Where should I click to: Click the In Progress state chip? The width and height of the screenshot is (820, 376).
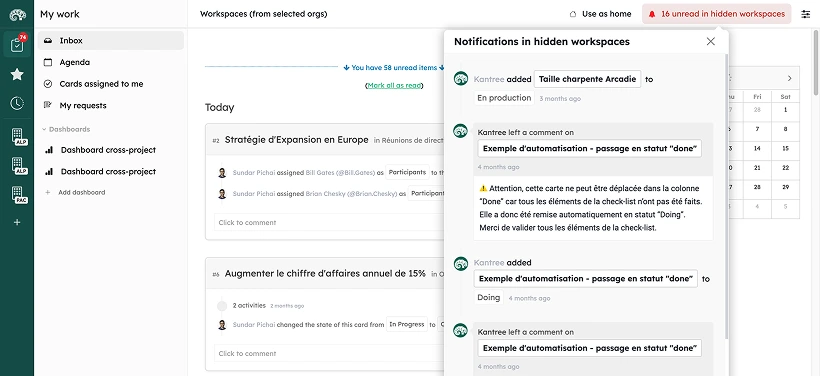pos(407,325)
